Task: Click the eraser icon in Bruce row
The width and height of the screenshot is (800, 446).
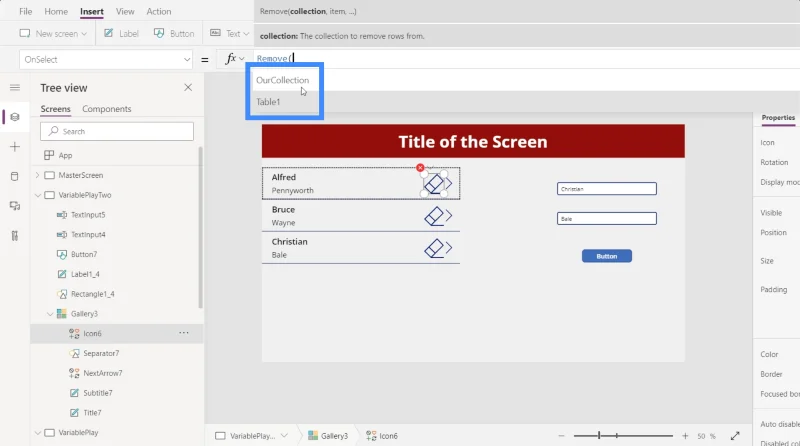Action: click(434, 216)
